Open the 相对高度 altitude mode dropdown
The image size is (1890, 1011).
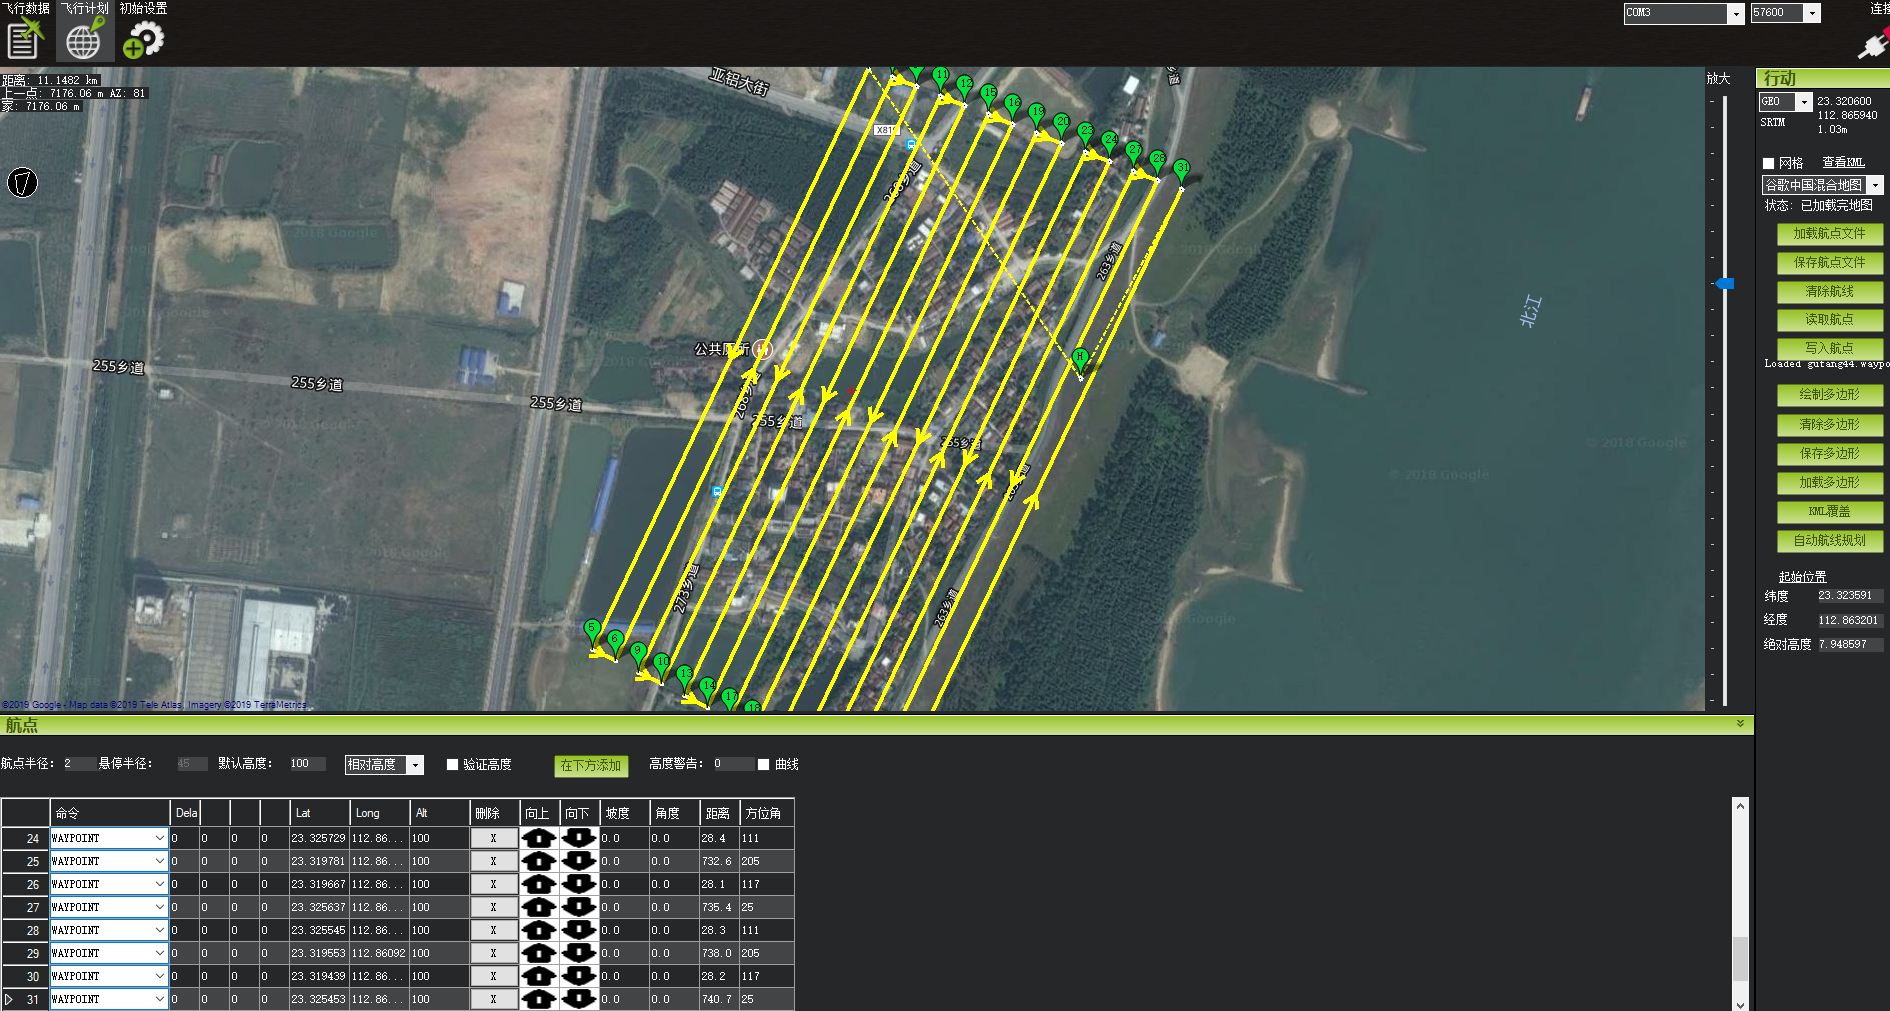416,765
